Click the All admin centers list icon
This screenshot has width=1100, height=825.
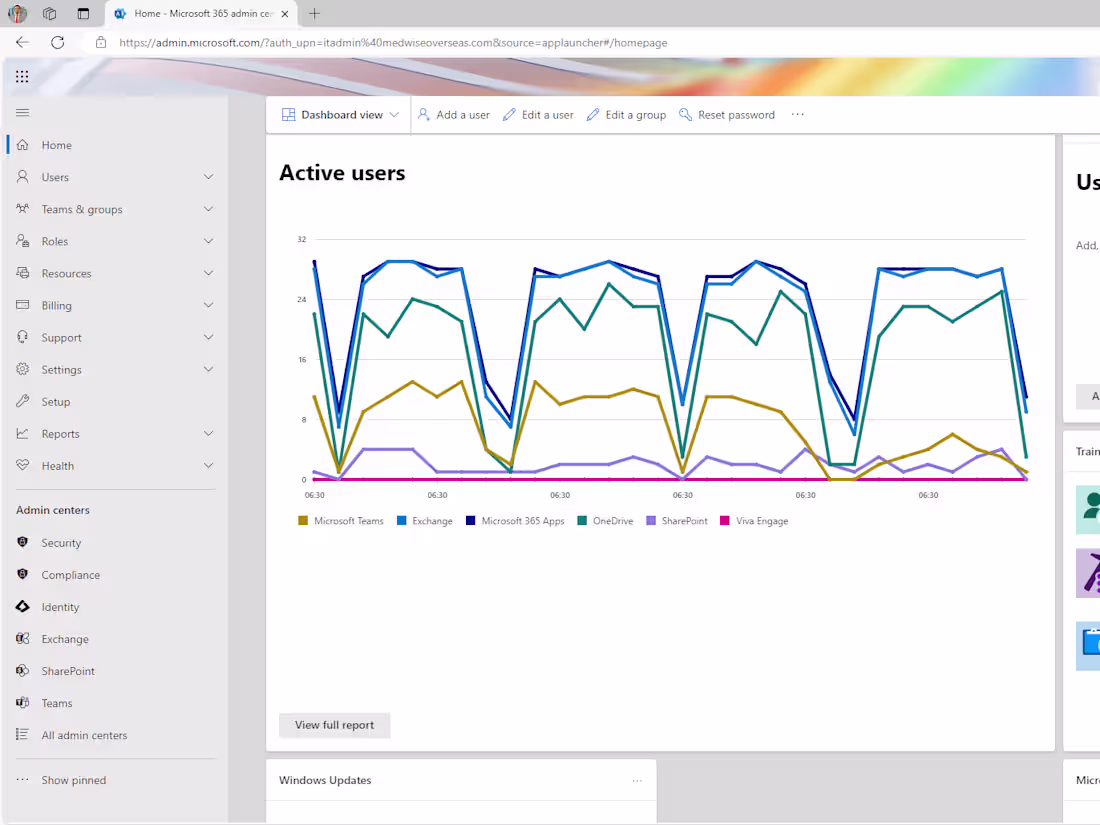click(22, 735)
